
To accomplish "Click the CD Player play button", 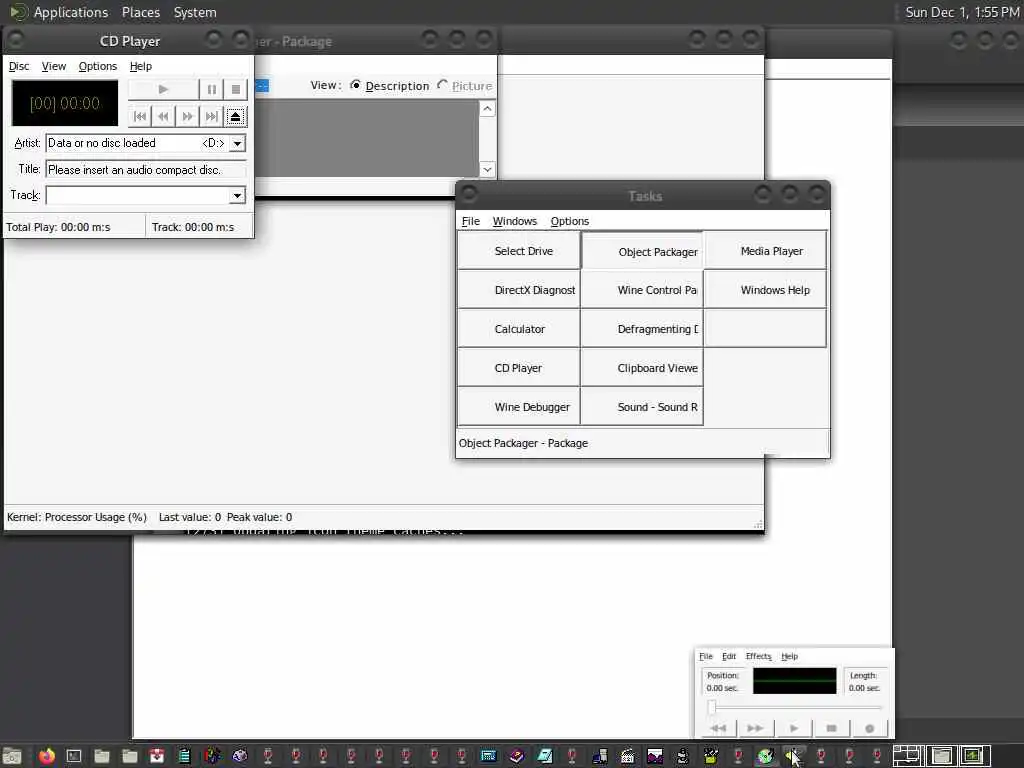I will point(163,89).
